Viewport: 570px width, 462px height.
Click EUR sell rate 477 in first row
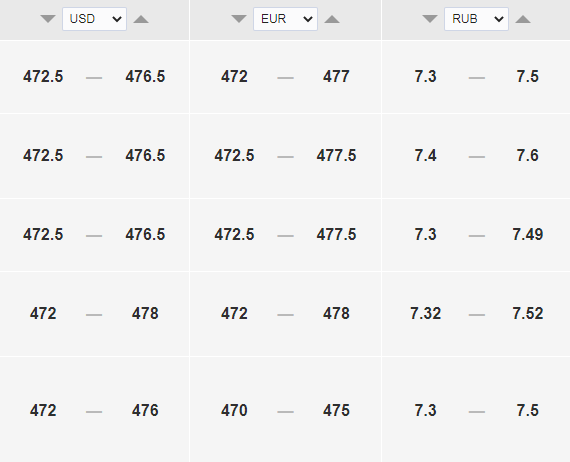click(336, 77)
